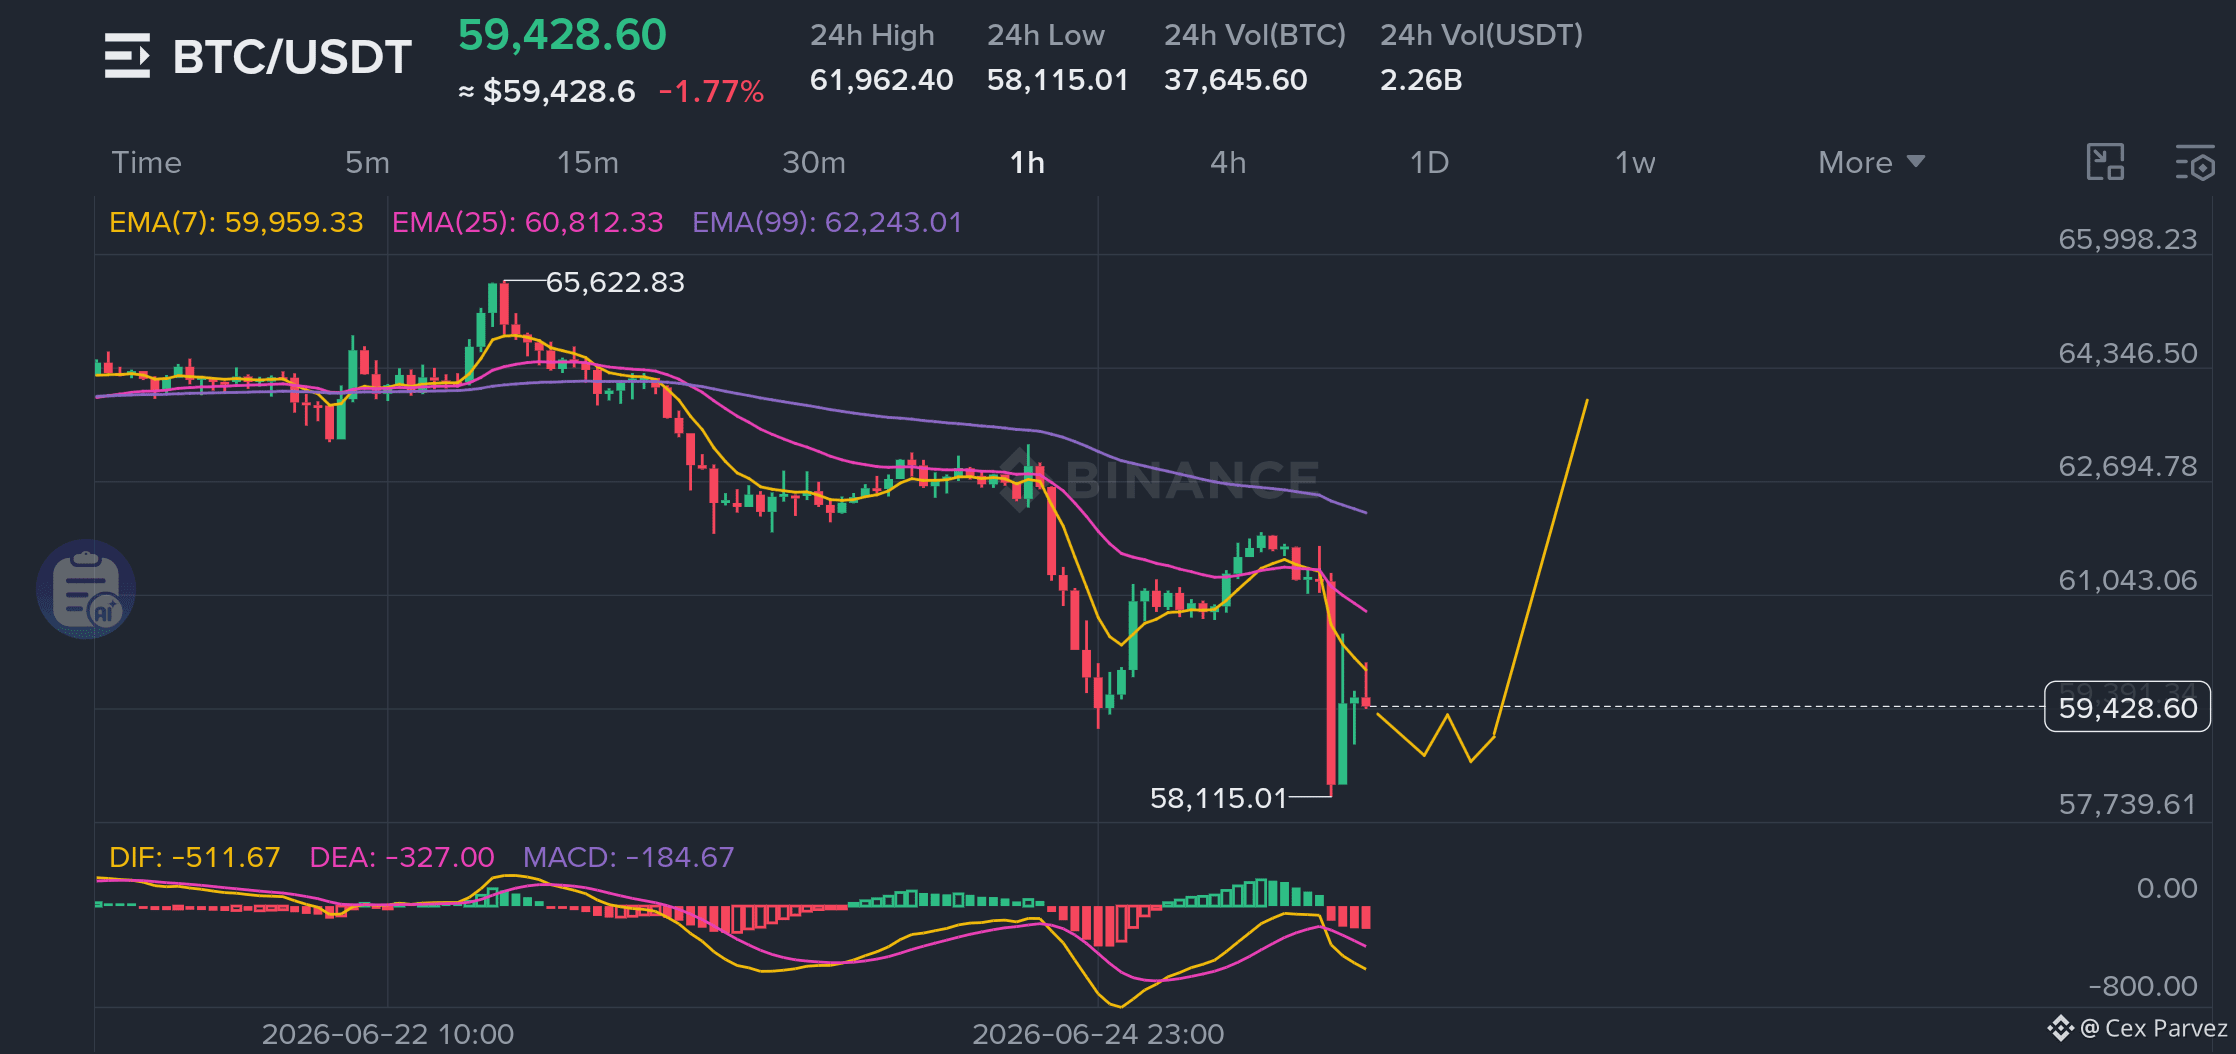This screenshot has width=2236, height=1054.
Task: Click the MACD 0.00 axis label
Action: (2167, 888)
